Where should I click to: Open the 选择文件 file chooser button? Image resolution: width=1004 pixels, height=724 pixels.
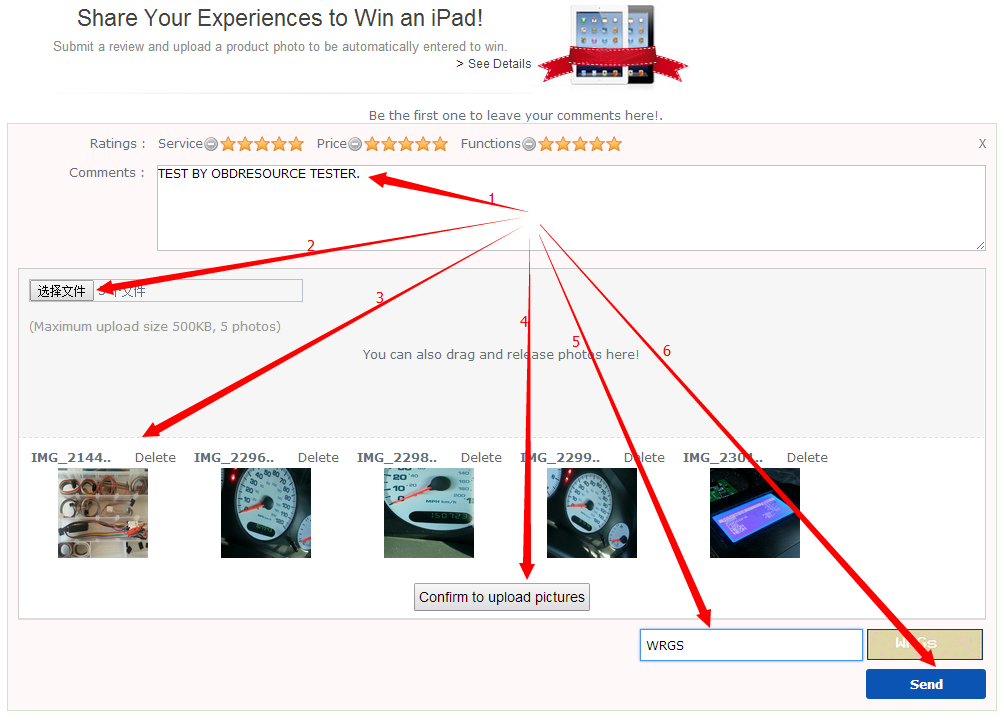[x=61, y=291]
